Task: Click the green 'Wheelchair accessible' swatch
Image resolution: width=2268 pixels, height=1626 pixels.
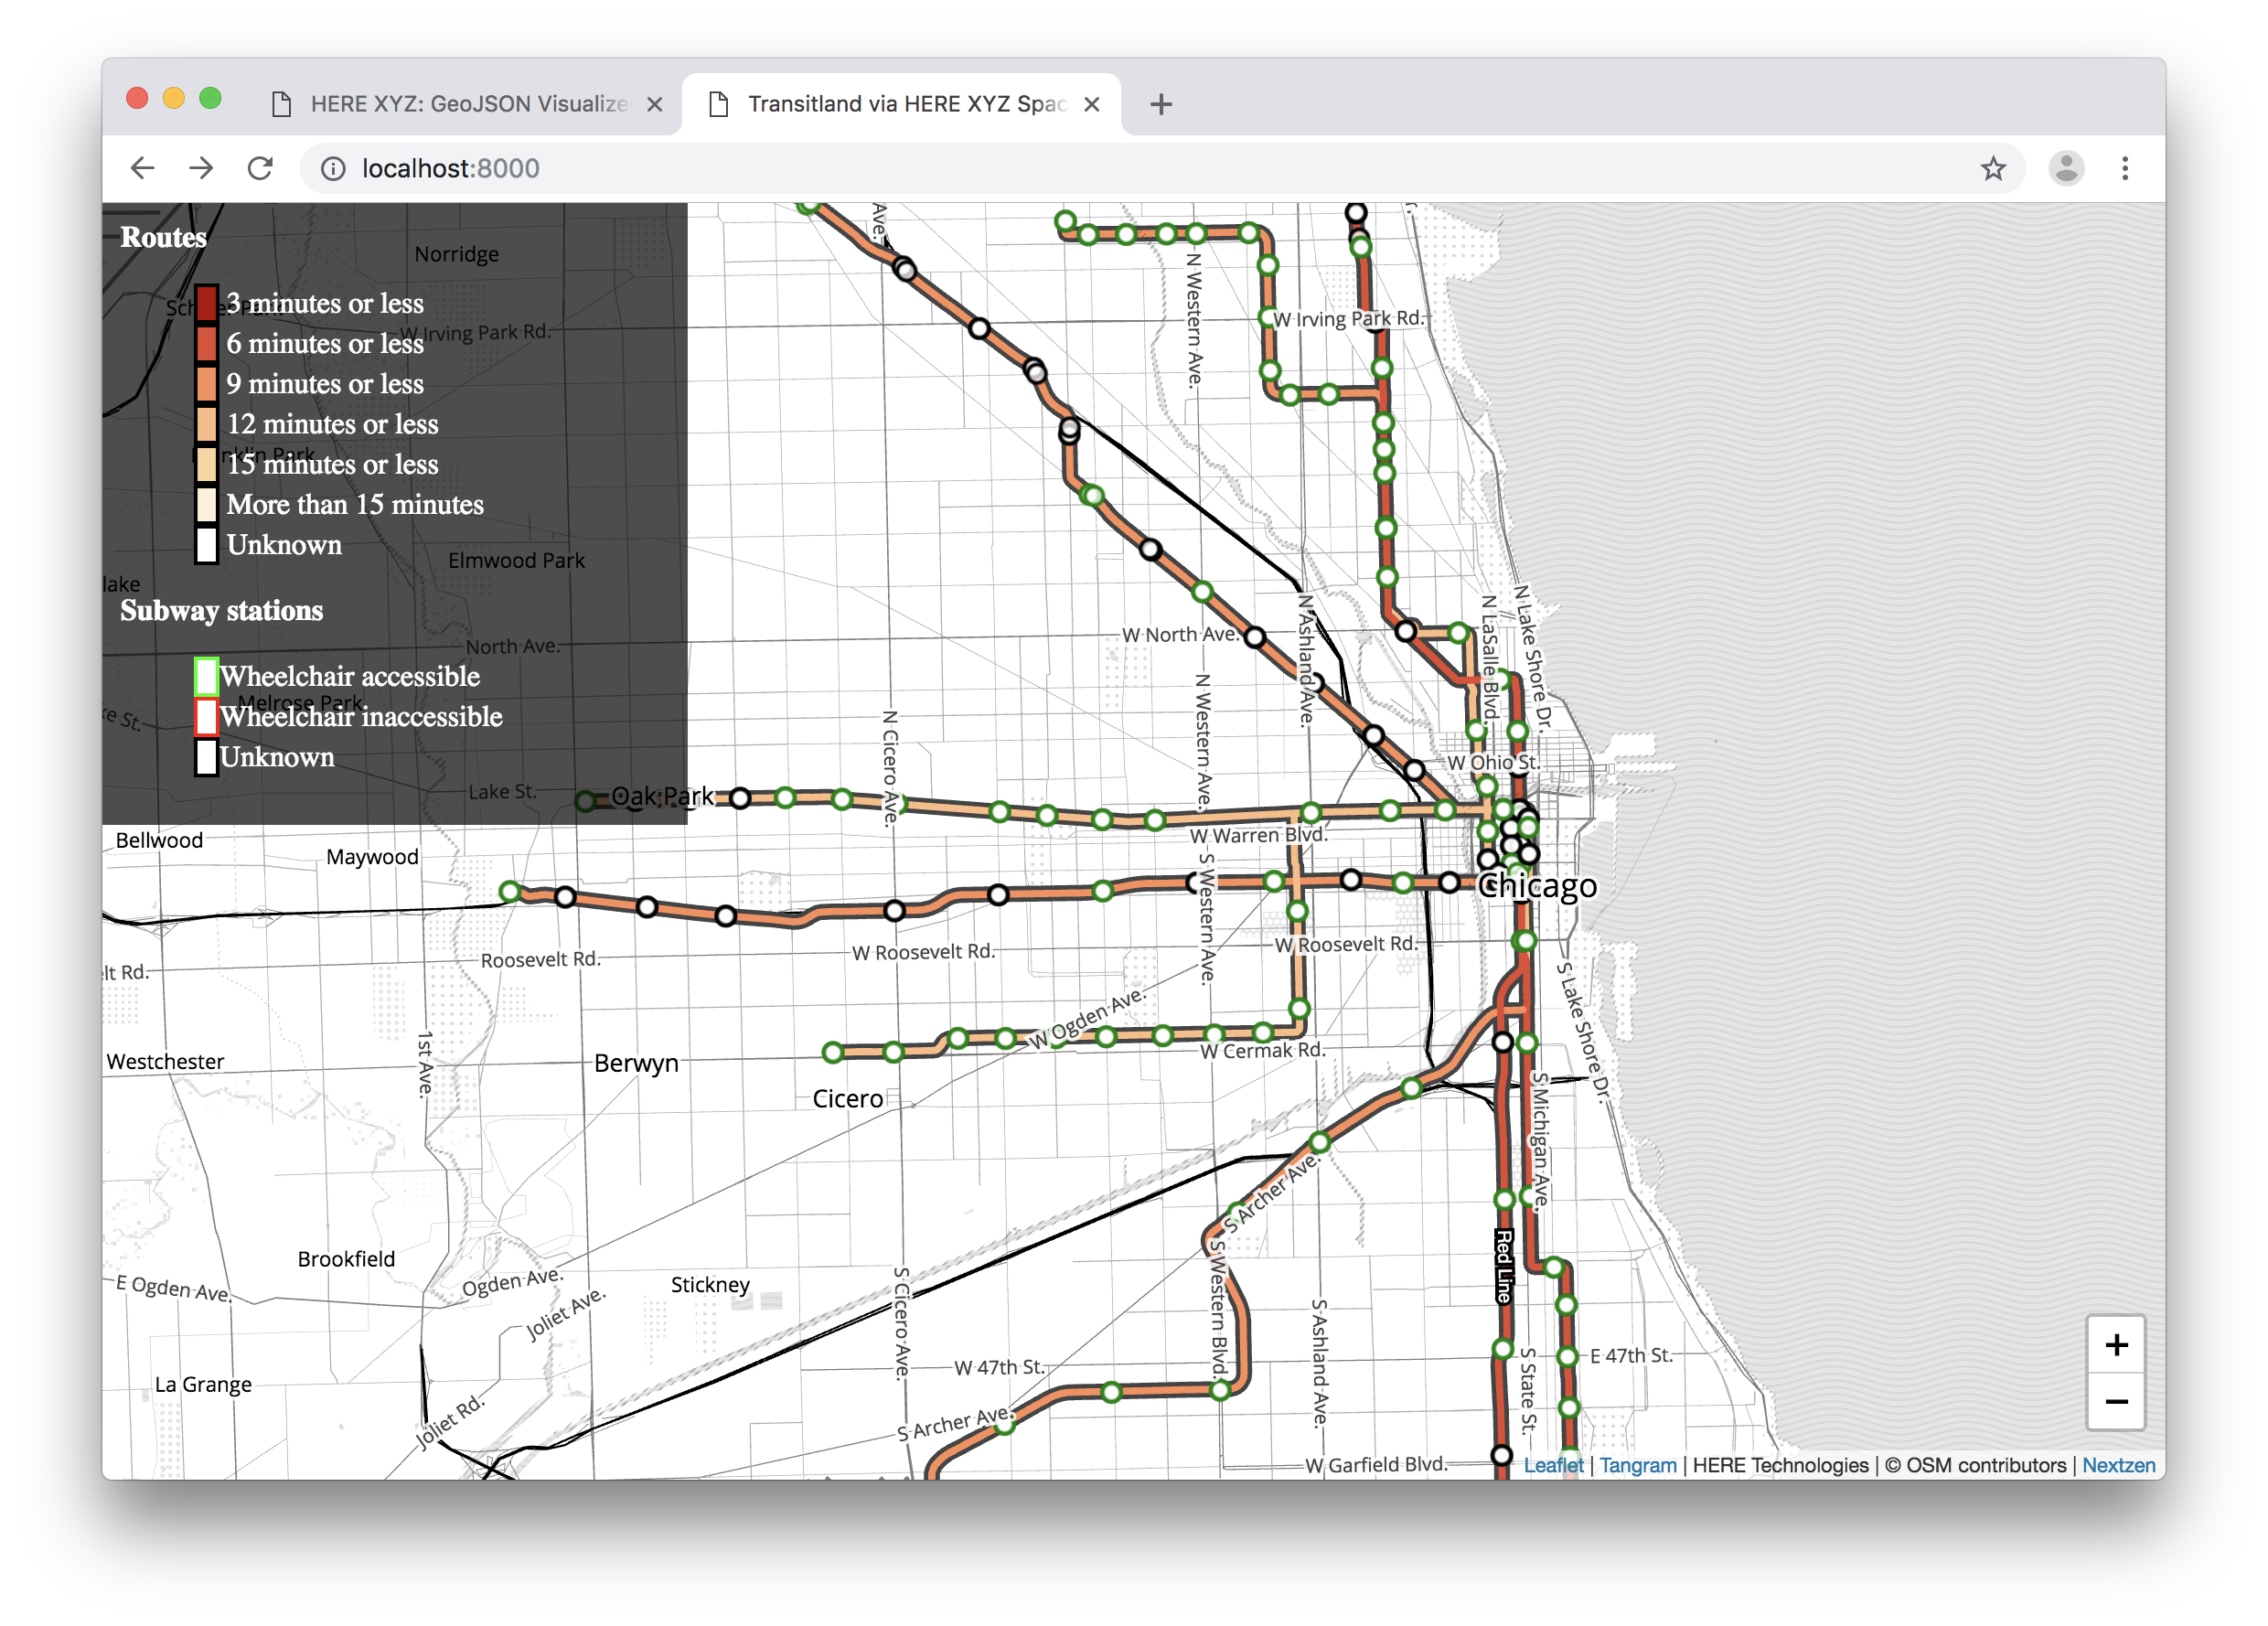Action: (x=206, y=676)
